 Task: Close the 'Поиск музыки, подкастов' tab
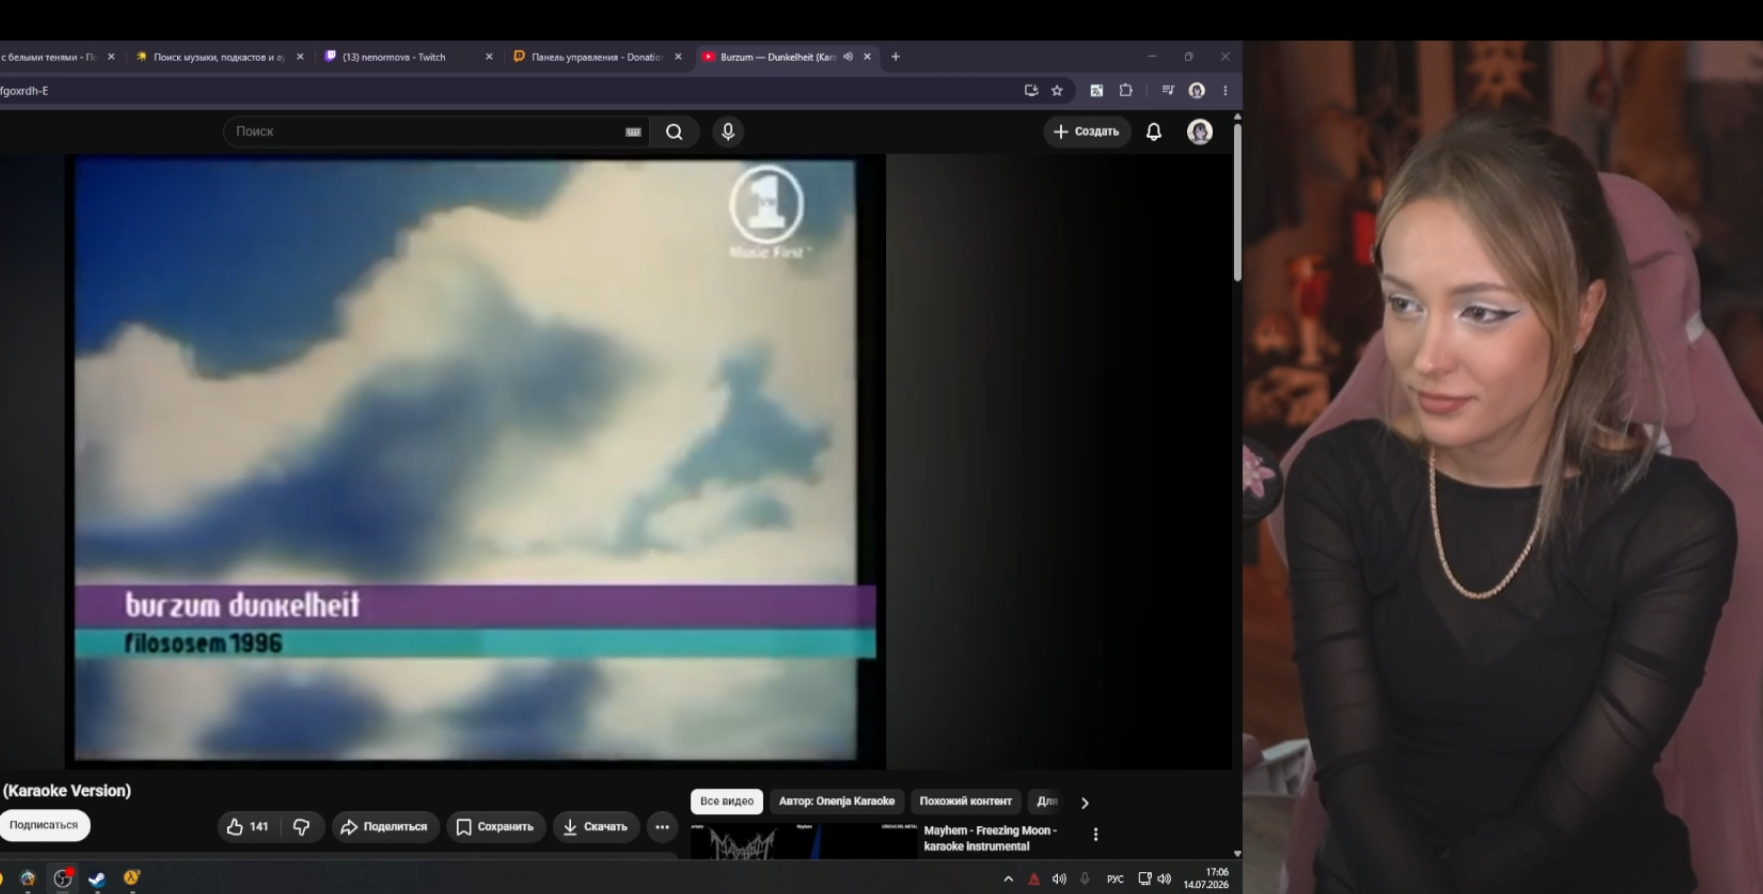click(x=300, y=57)
